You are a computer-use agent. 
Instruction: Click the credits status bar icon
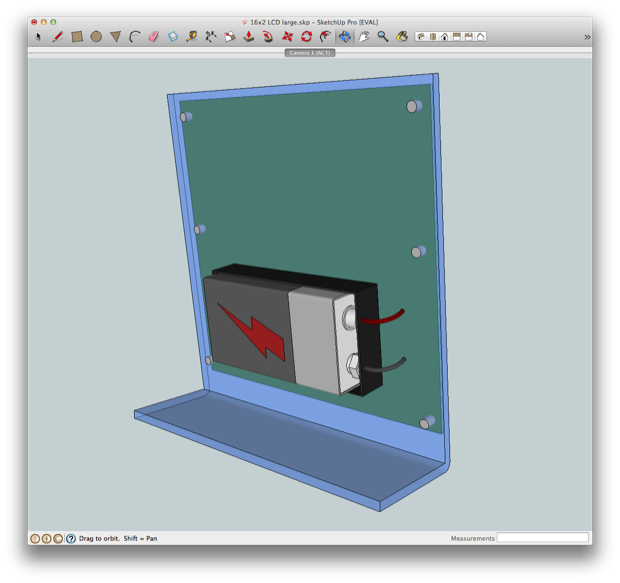pyautogui.click(x=46, y=538)
